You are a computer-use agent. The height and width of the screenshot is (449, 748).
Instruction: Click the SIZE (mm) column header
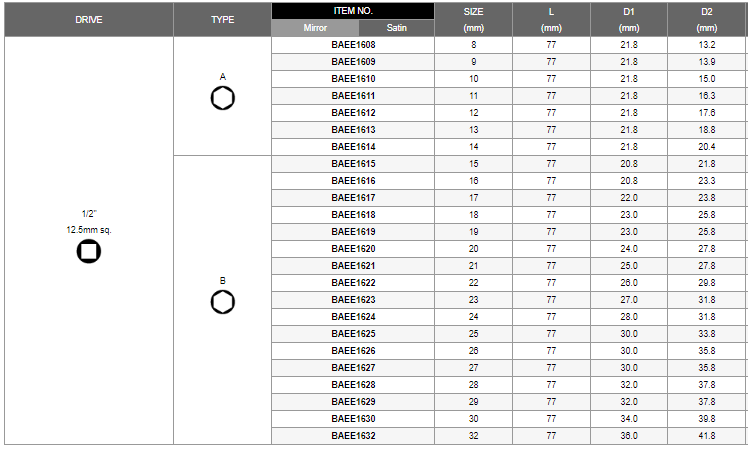tap(473, 20)
